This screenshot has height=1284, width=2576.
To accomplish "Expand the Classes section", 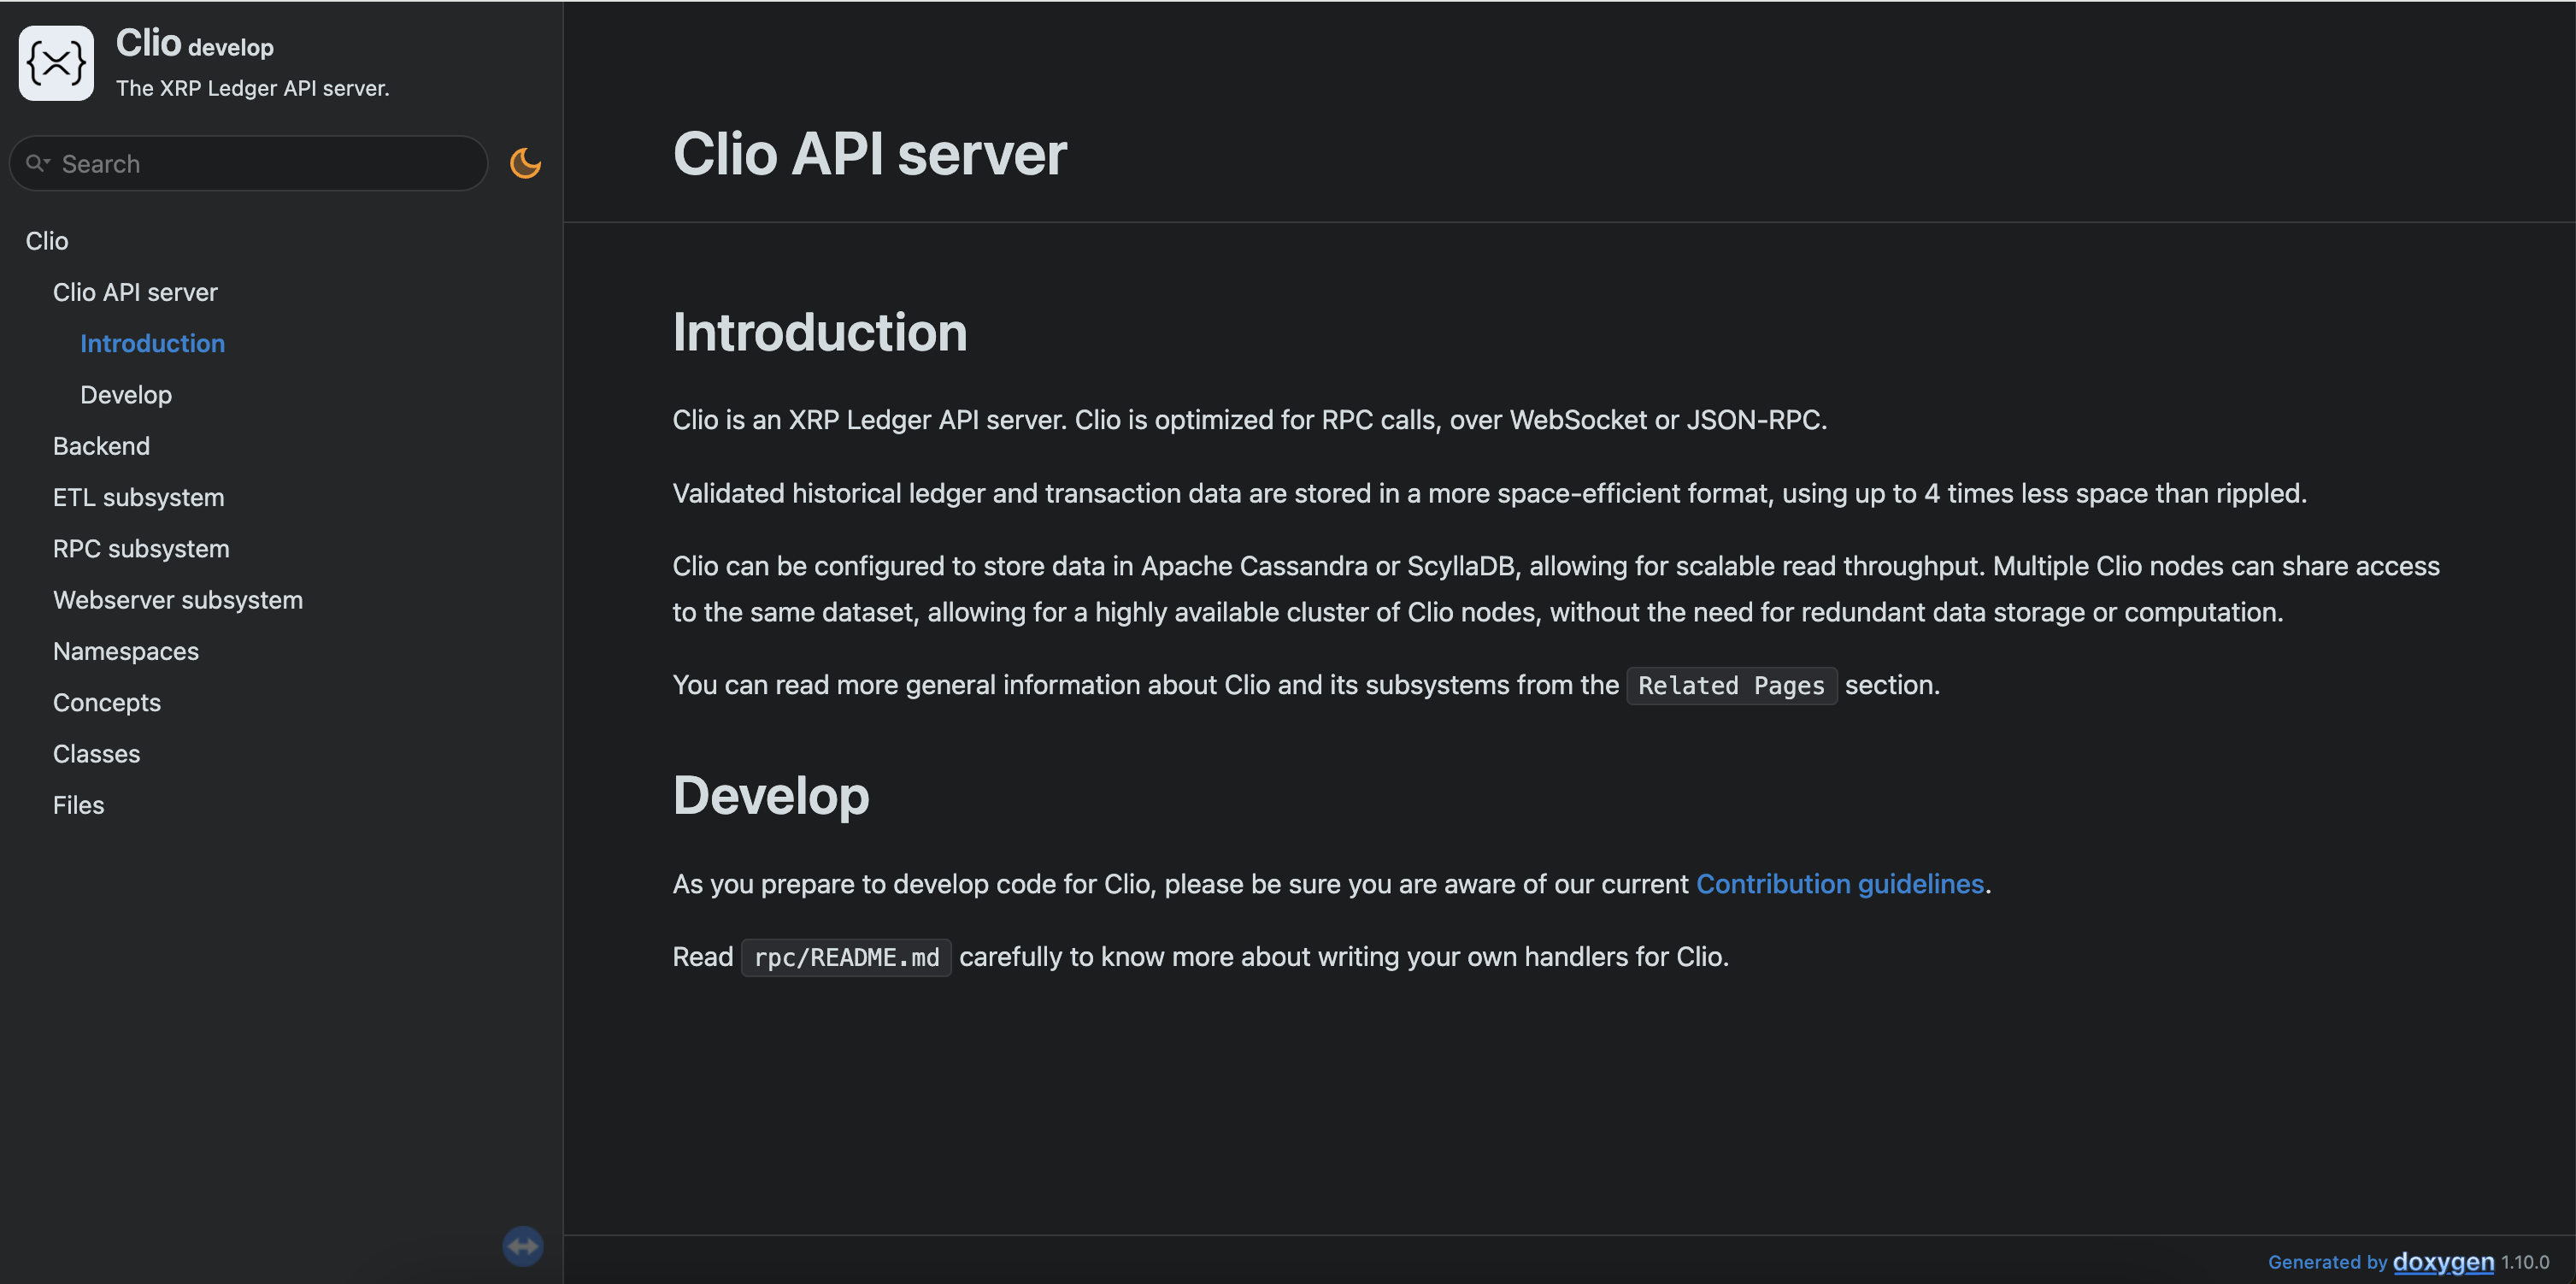I will point(96,753).
